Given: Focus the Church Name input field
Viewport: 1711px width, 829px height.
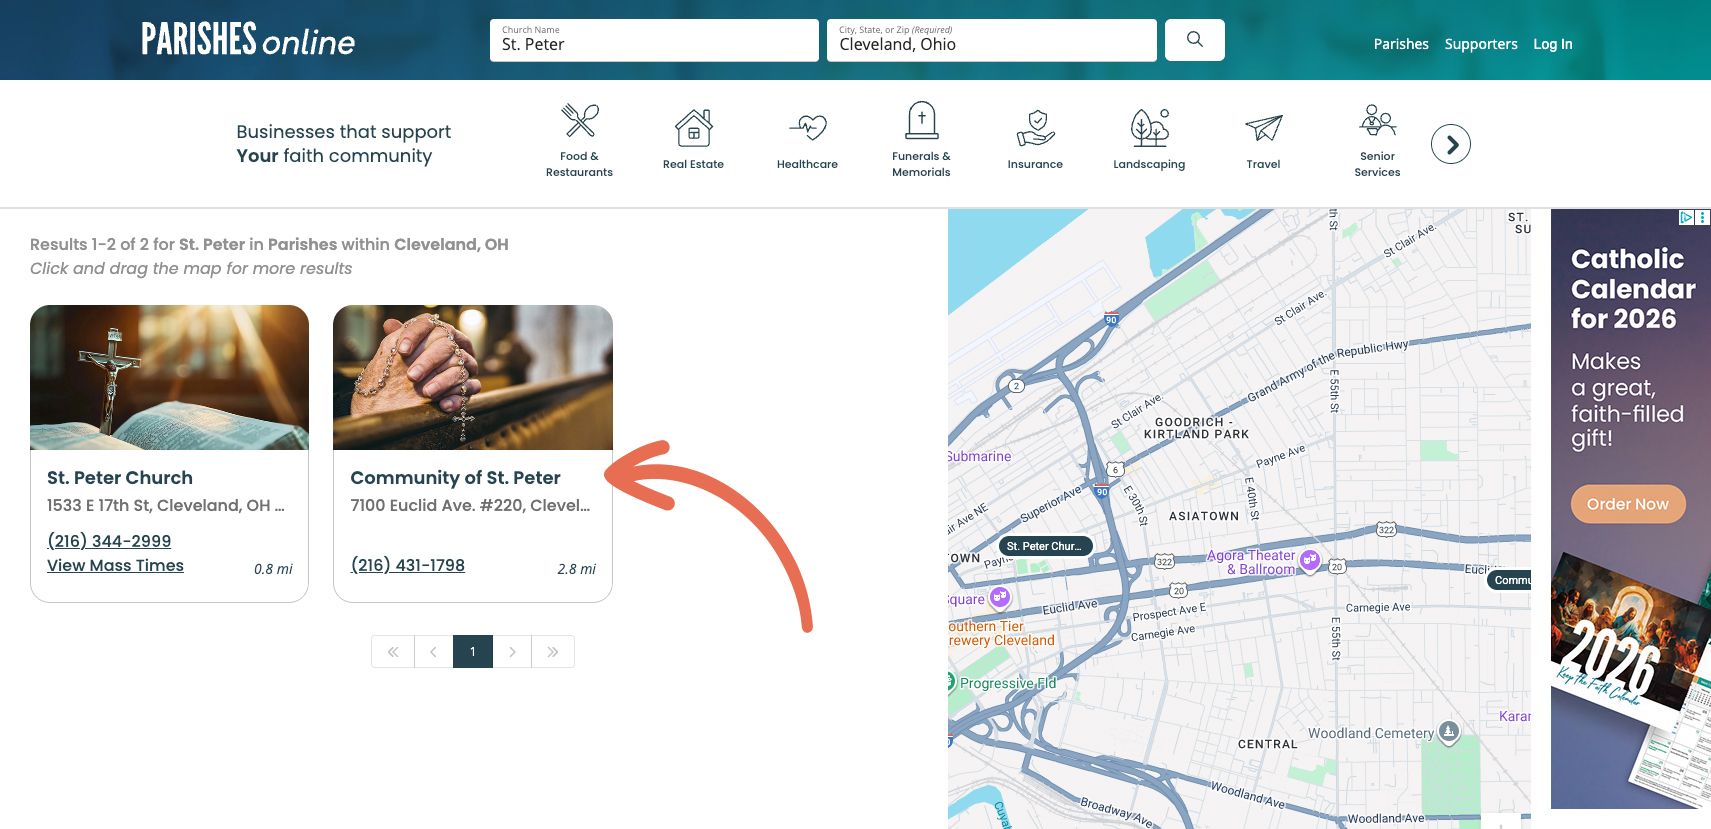Looking at the screenshot, I should click(x=654, y=40).
